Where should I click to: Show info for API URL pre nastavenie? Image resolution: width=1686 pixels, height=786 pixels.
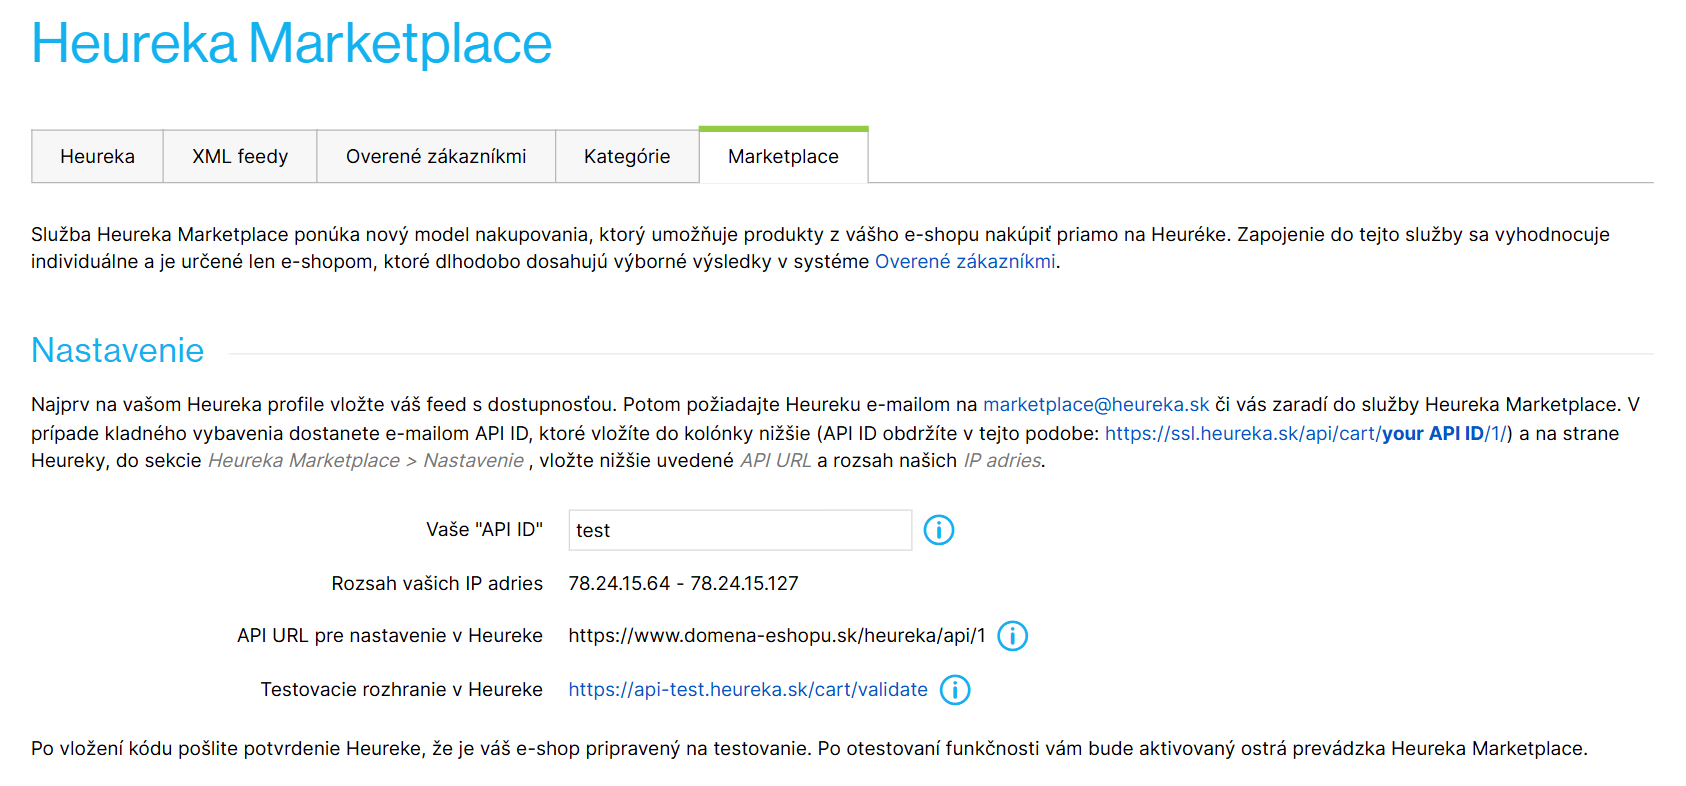[x=1012, y=636]
